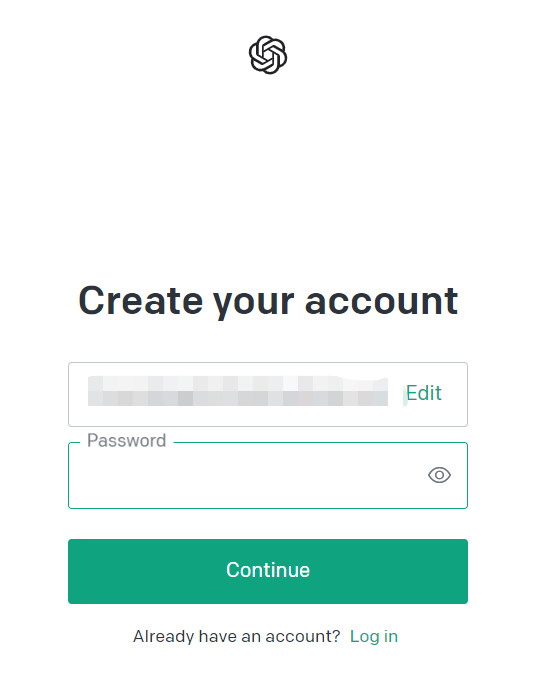Viewport: 536px width, 697px height.
Task: Open the Log in link
Action: 374,637
